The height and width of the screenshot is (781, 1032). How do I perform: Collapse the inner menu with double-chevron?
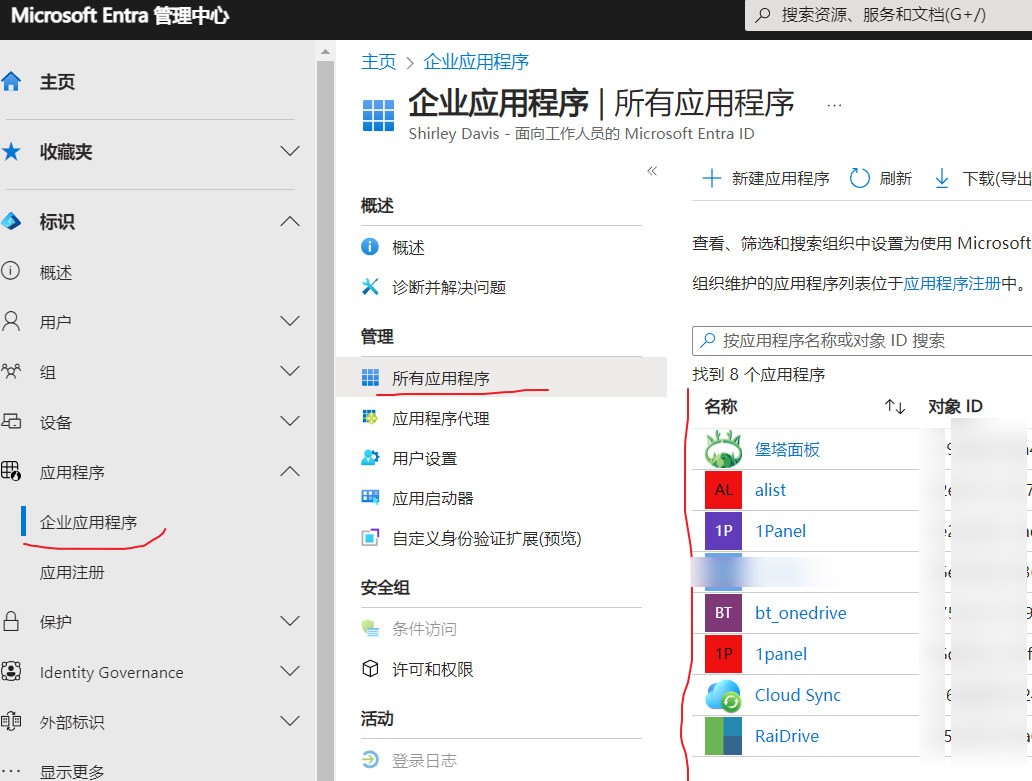[x=652, y=171]
